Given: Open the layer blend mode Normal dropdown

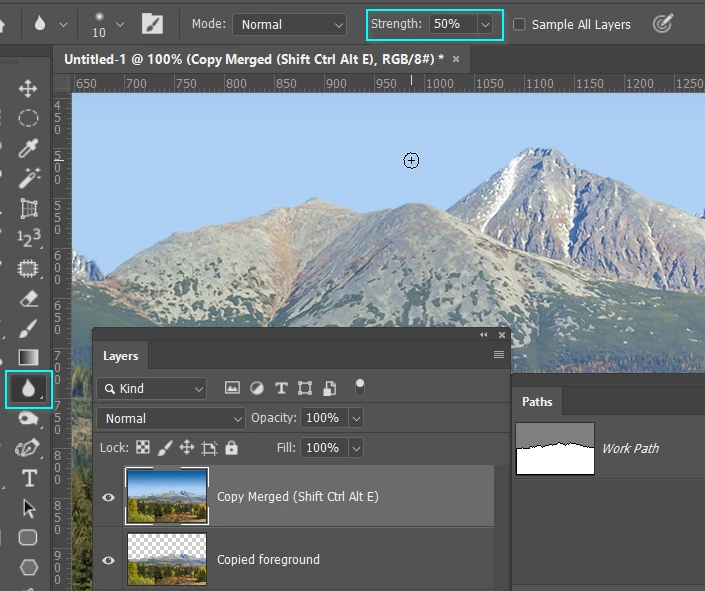Looking at the screenshot, I should click(171, 419).
